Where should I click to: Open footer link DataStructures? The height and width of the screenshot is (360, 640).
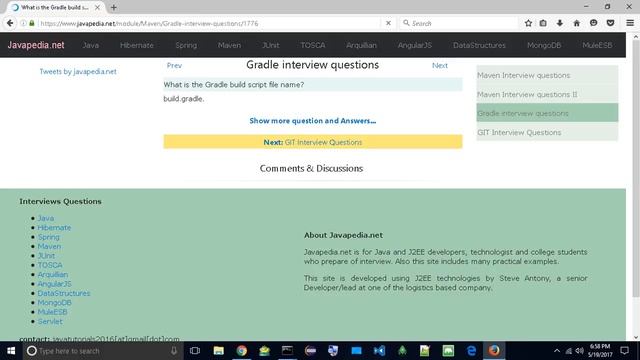pos(64,293)
